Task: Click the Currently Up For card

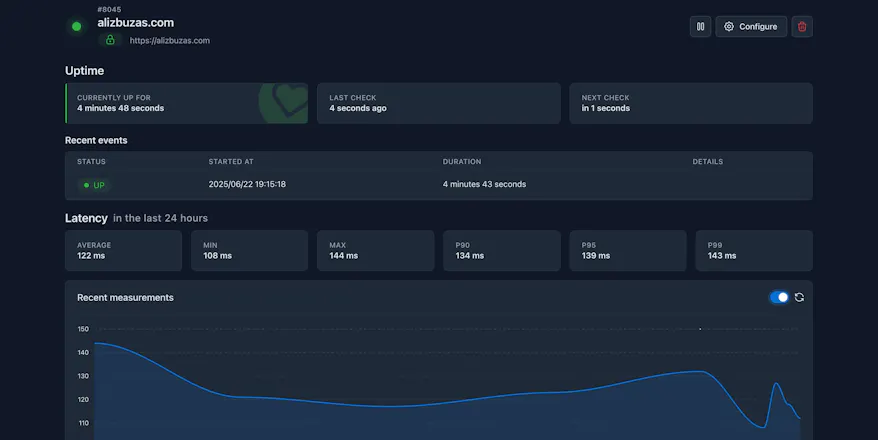Action: (x=186, y=103)
